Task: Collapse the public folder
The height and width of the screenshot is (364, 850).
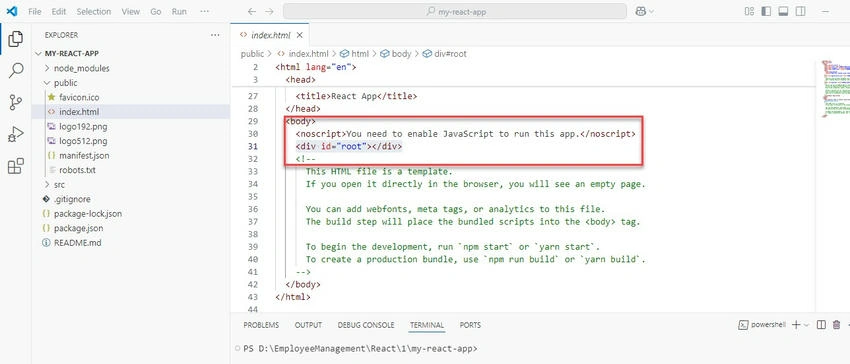Action: (47, 83)
